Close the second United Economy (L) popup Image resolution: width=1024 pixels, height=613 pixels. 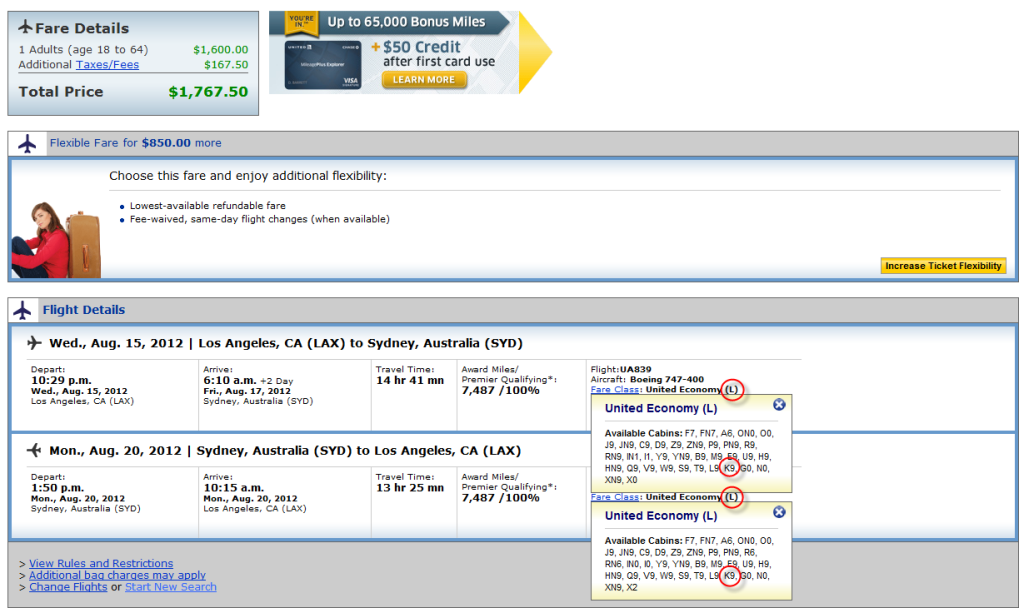click(779, 512)
